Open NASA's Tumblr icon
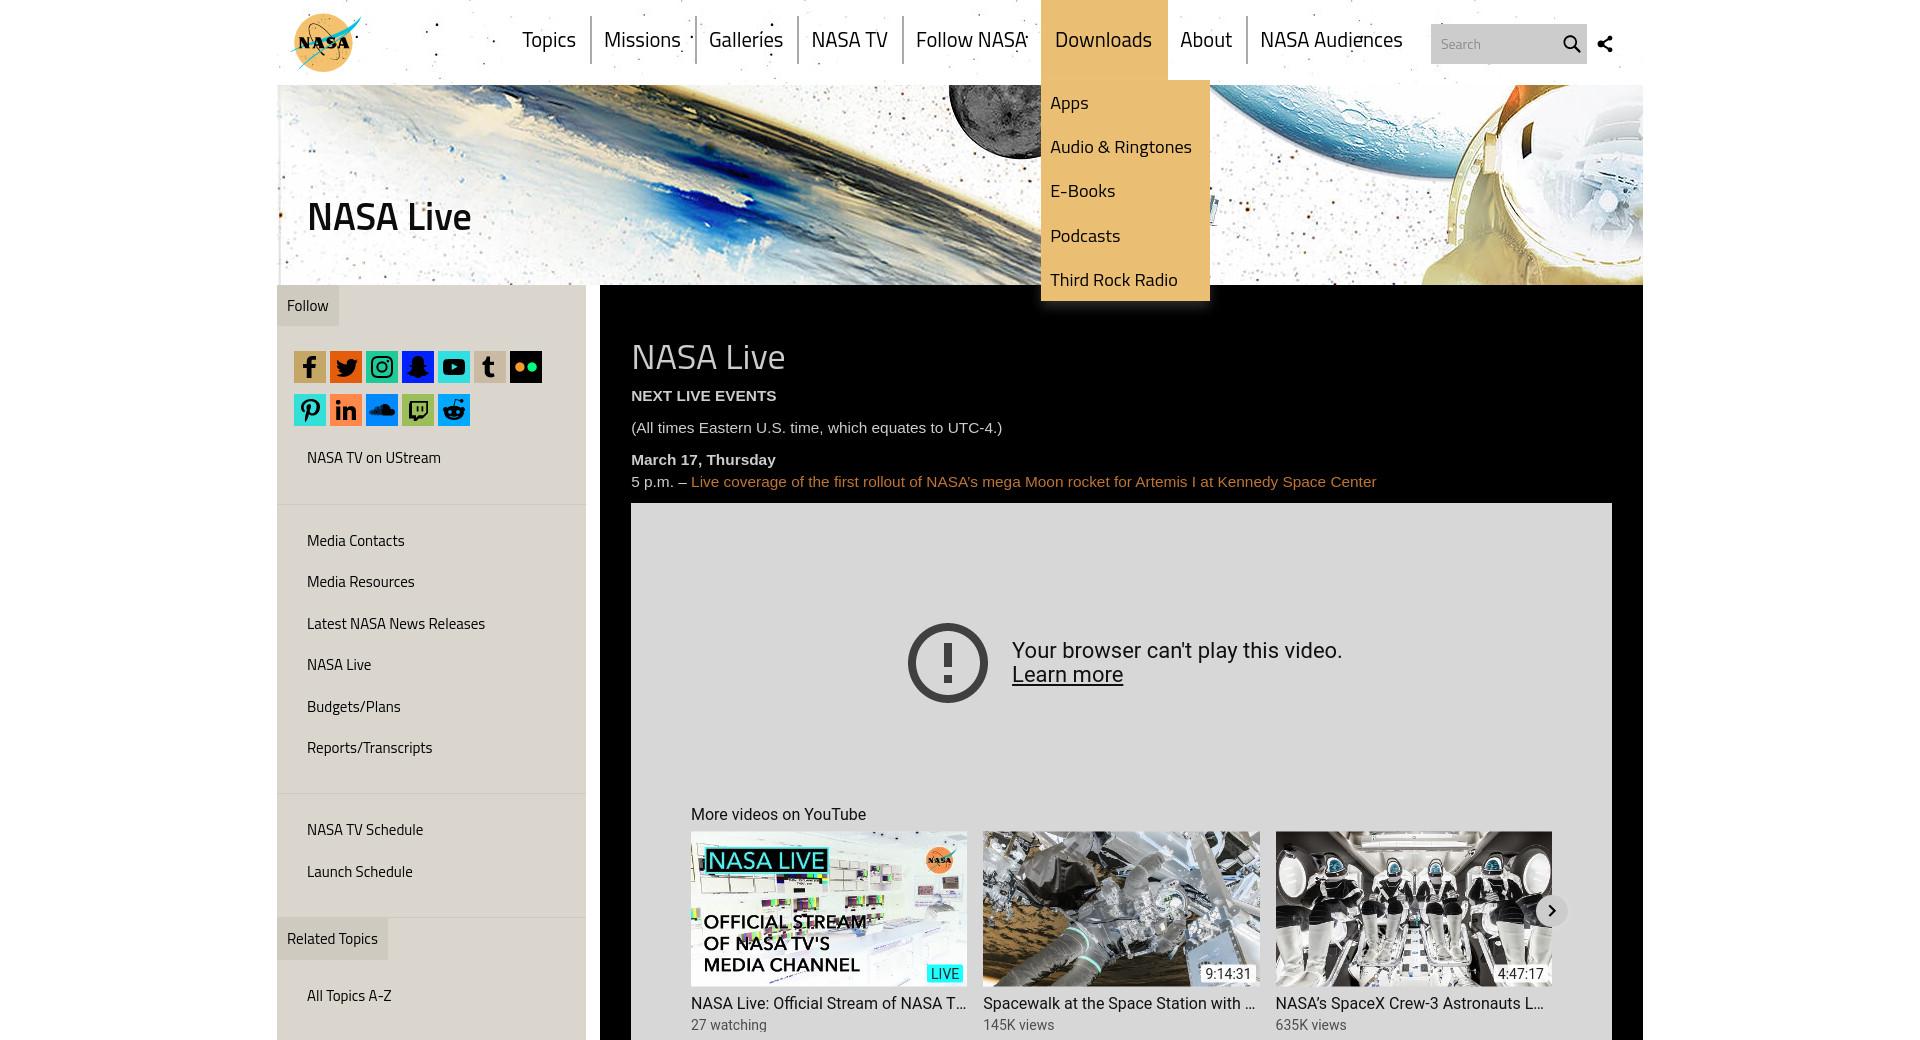The width and height of the screenshot is (1920, 1040). click(490, 367)
